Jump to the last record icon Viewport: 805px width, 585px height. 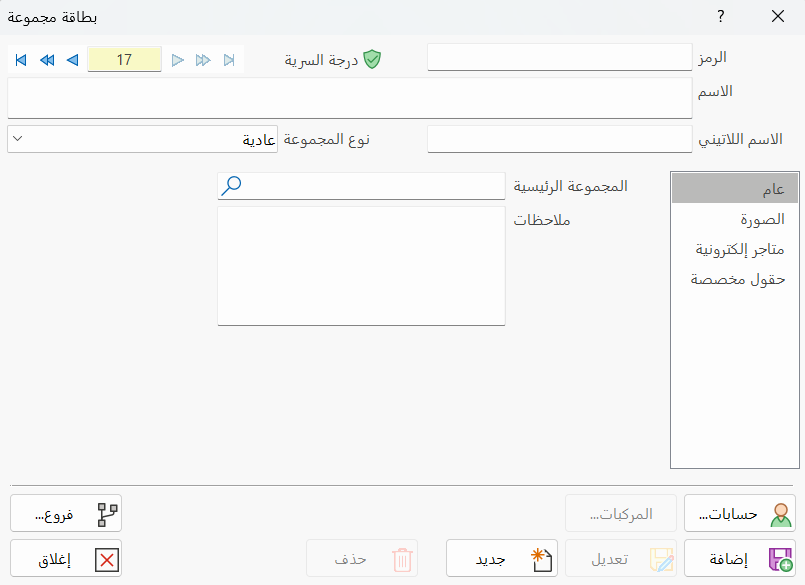228,60
